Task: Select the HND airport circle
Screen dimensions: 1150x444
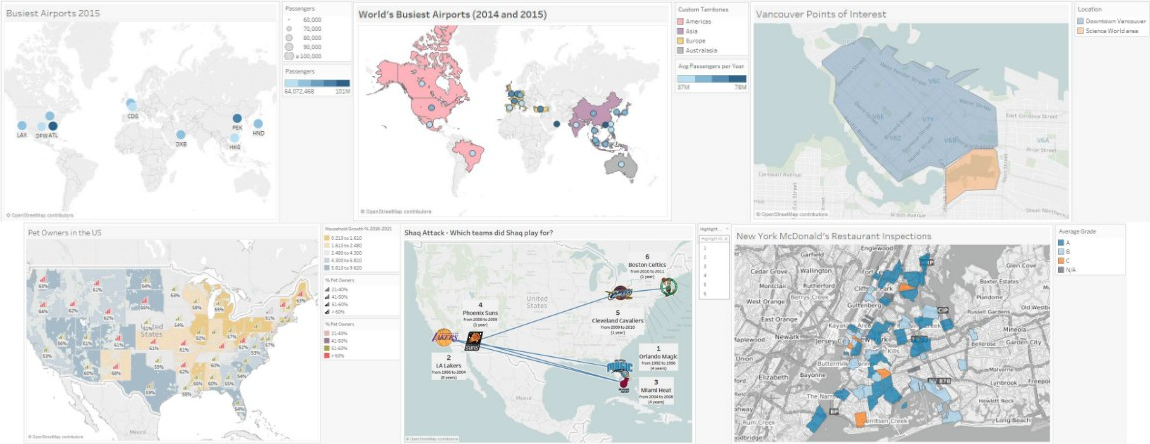Action: tap(258, 124)
